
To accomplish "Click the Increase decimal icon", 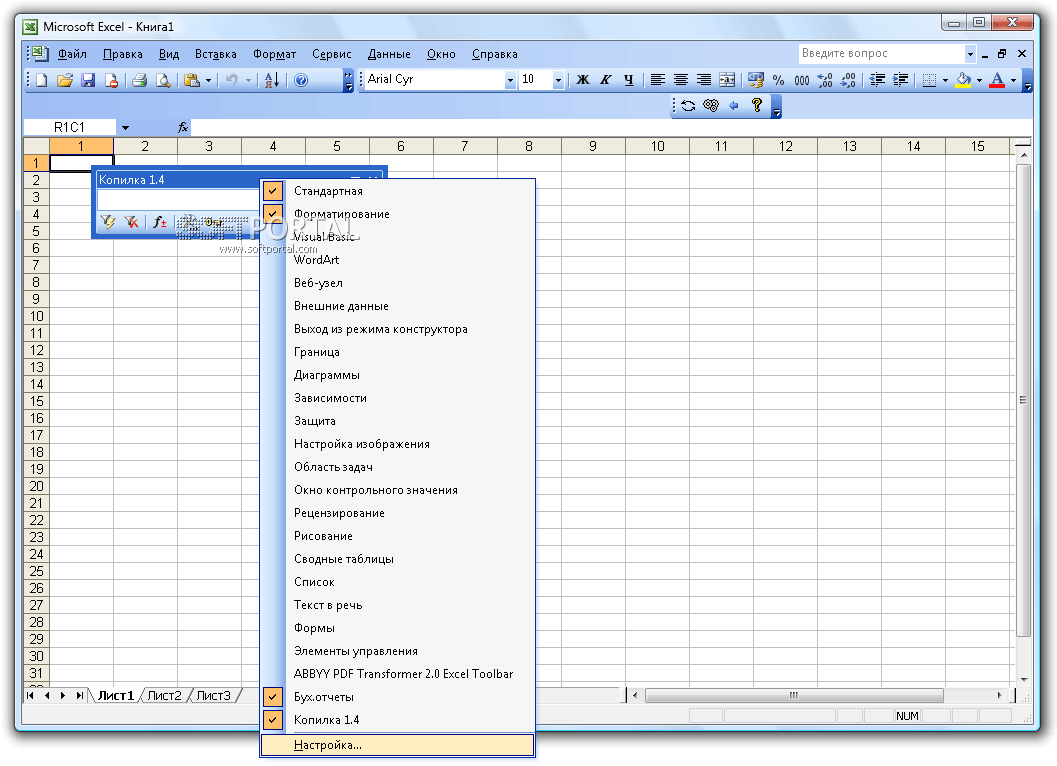I will 824,80.
